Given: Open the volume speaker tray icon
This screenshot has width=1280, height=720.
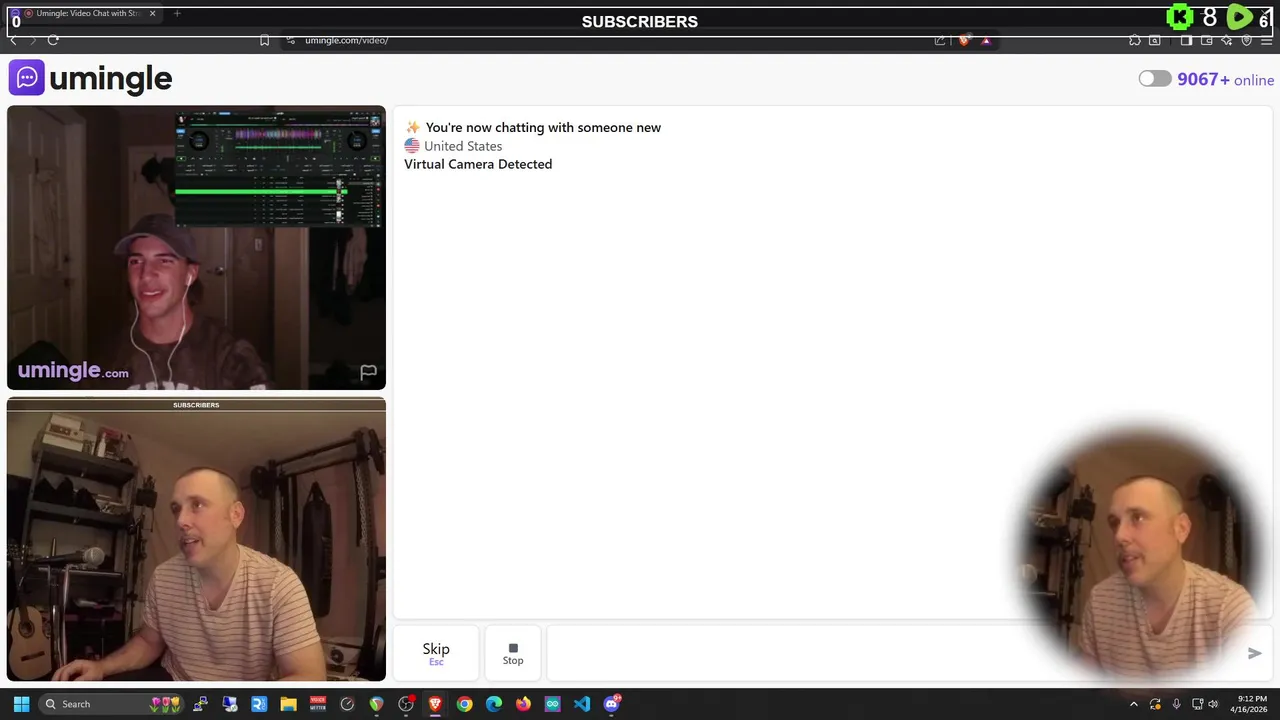Looking at the screenshot, I should point(1213,704).
